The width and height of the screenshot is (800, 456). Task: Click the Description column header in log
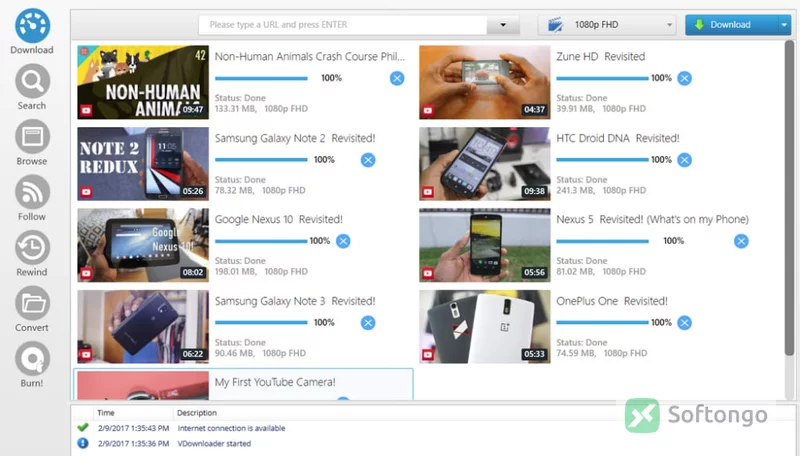click(197, 413)
